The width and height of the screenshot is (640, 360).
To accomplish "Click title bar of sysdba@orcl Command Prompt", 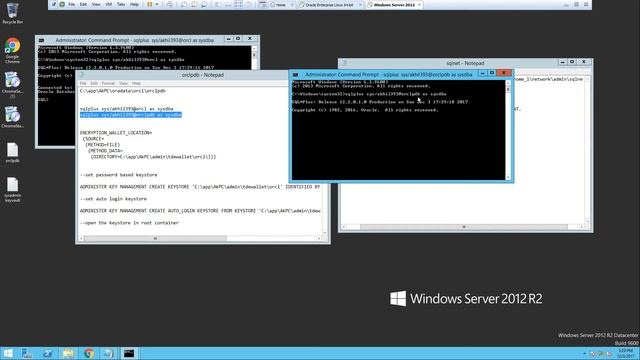I will (x=135, y=40).
